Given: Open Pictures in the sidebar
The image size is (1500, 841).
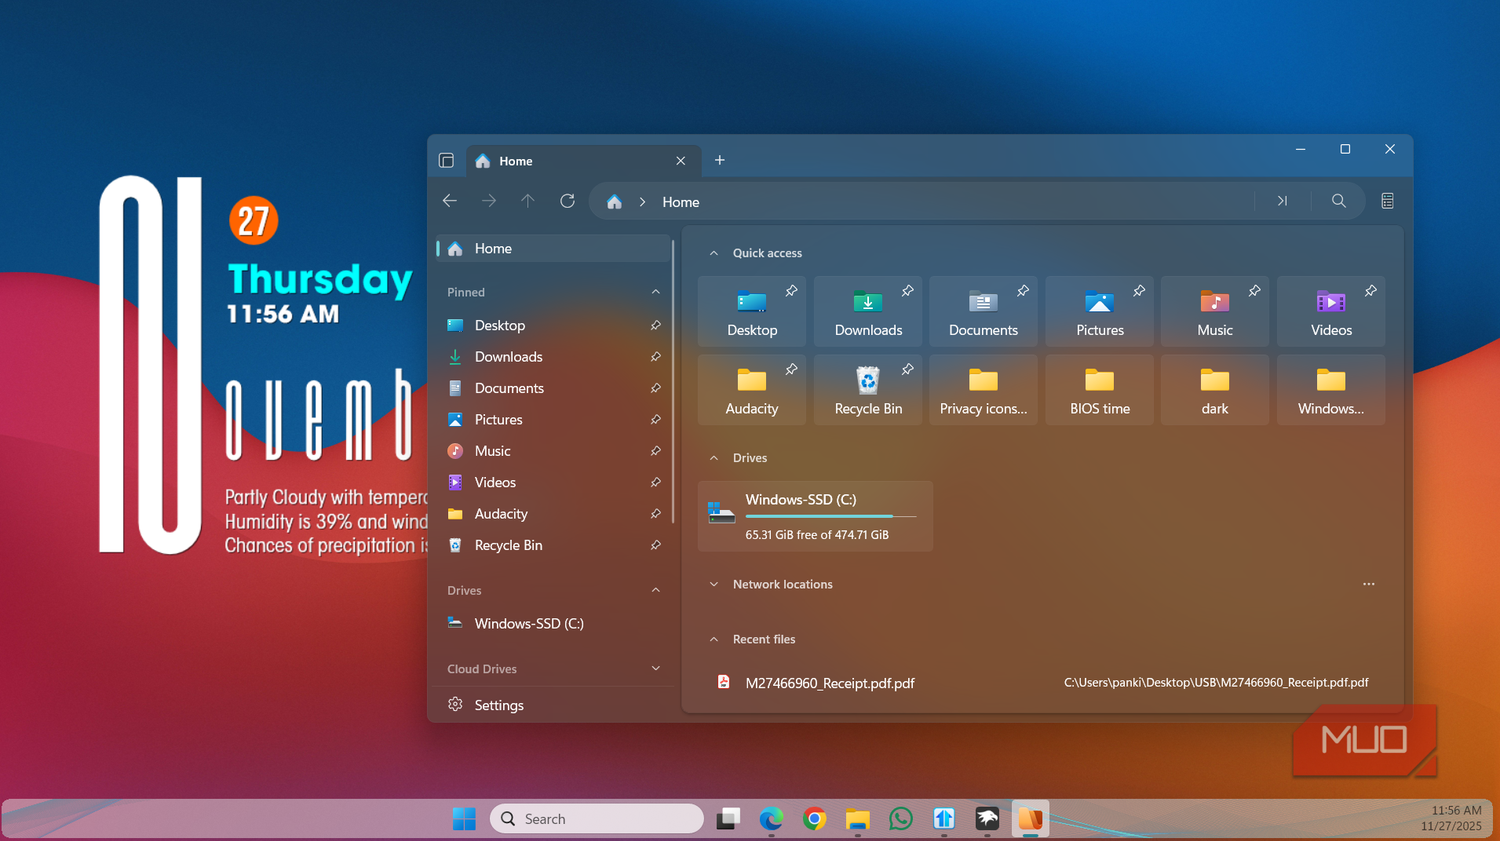Looking at the screenshot, I should coord(553,420).
